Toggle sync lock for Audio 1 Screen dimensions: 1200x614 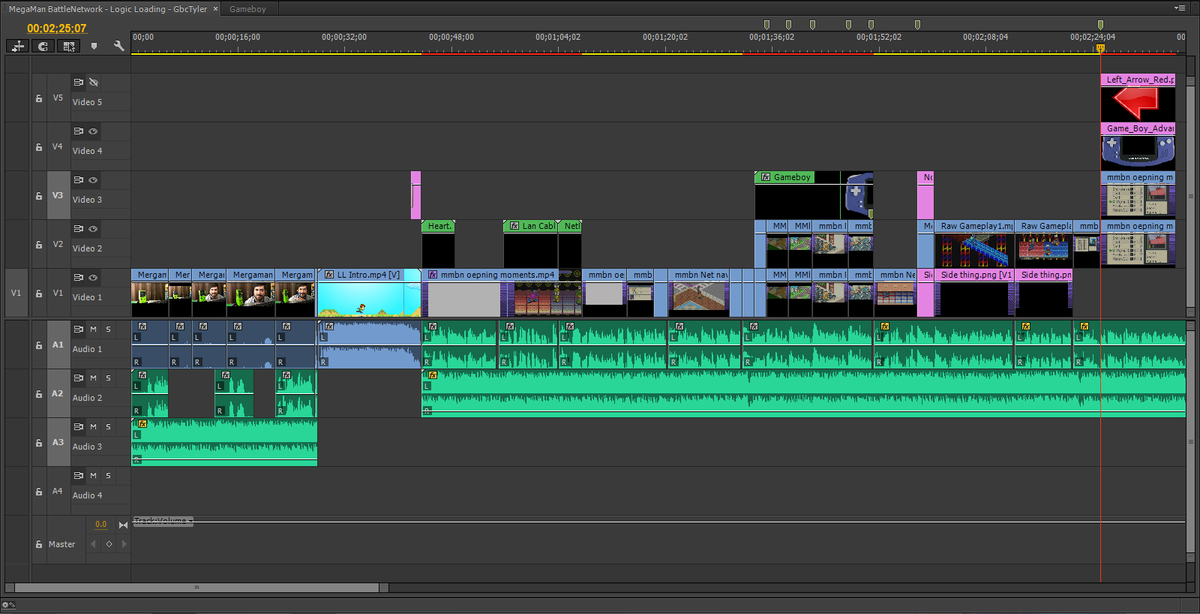click(78, 329)
